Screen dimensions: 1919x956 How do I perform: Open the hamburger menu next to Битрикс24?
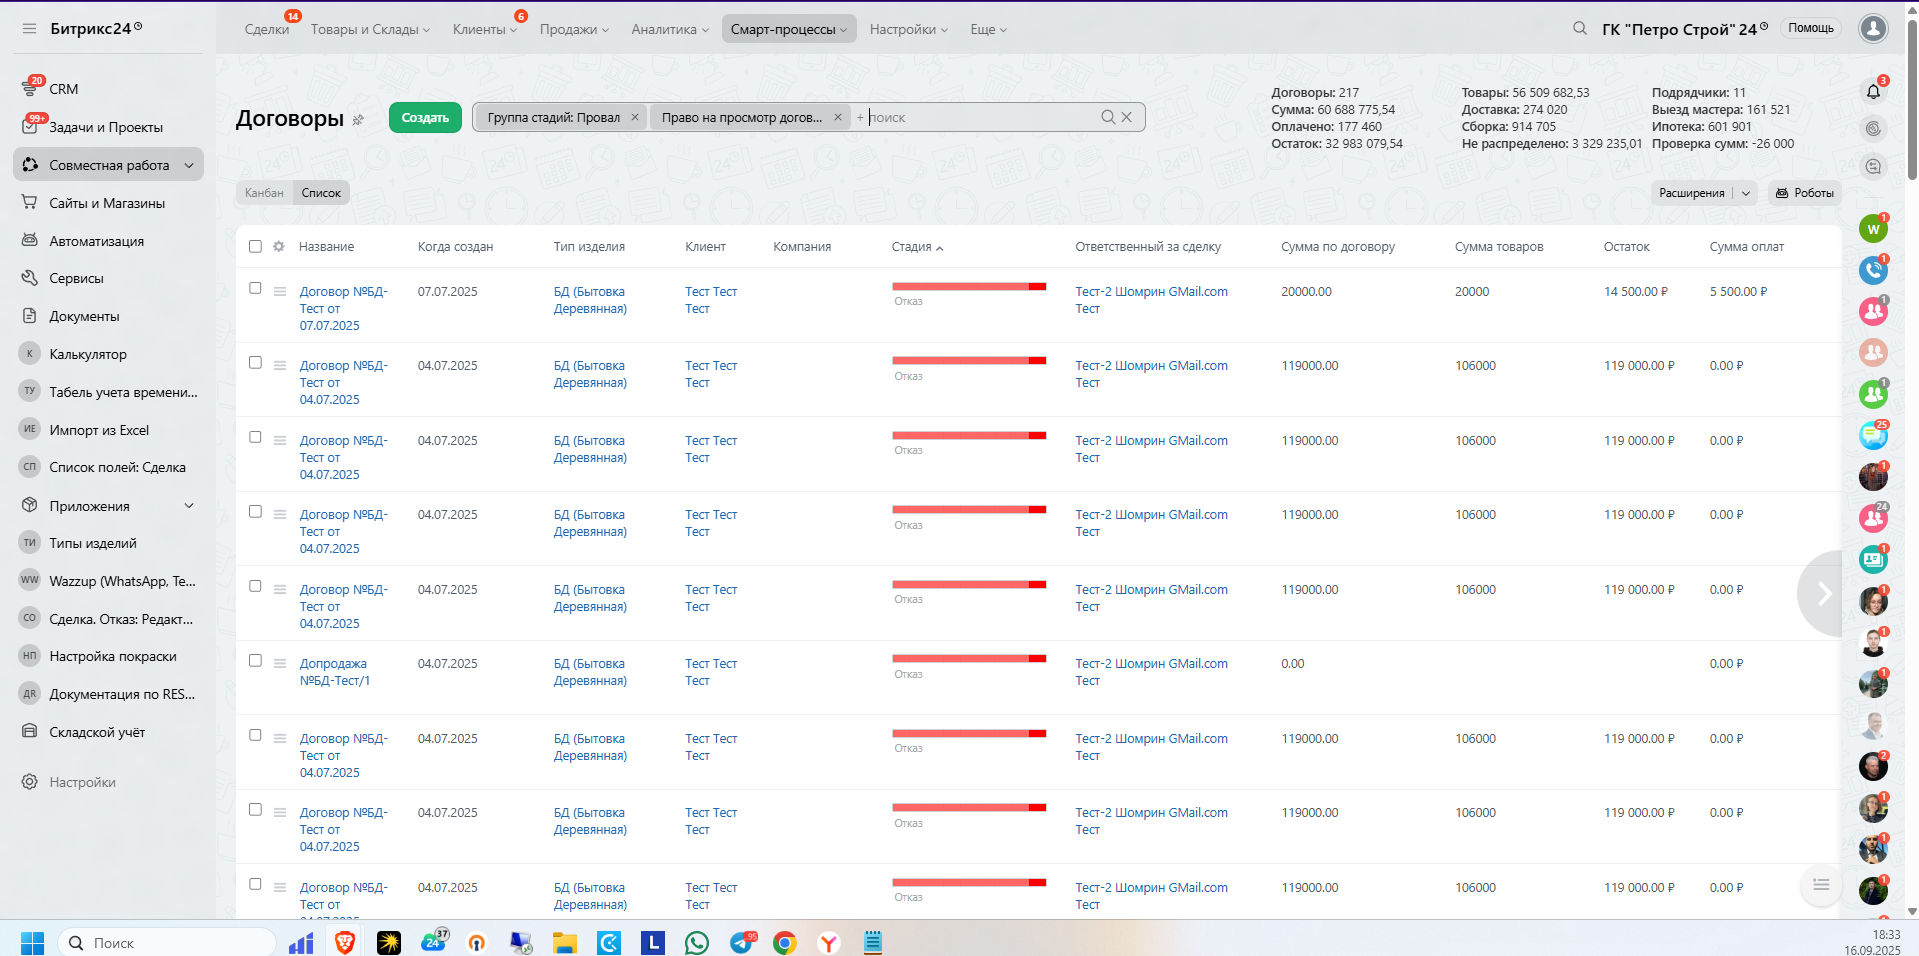coord(29,29)
